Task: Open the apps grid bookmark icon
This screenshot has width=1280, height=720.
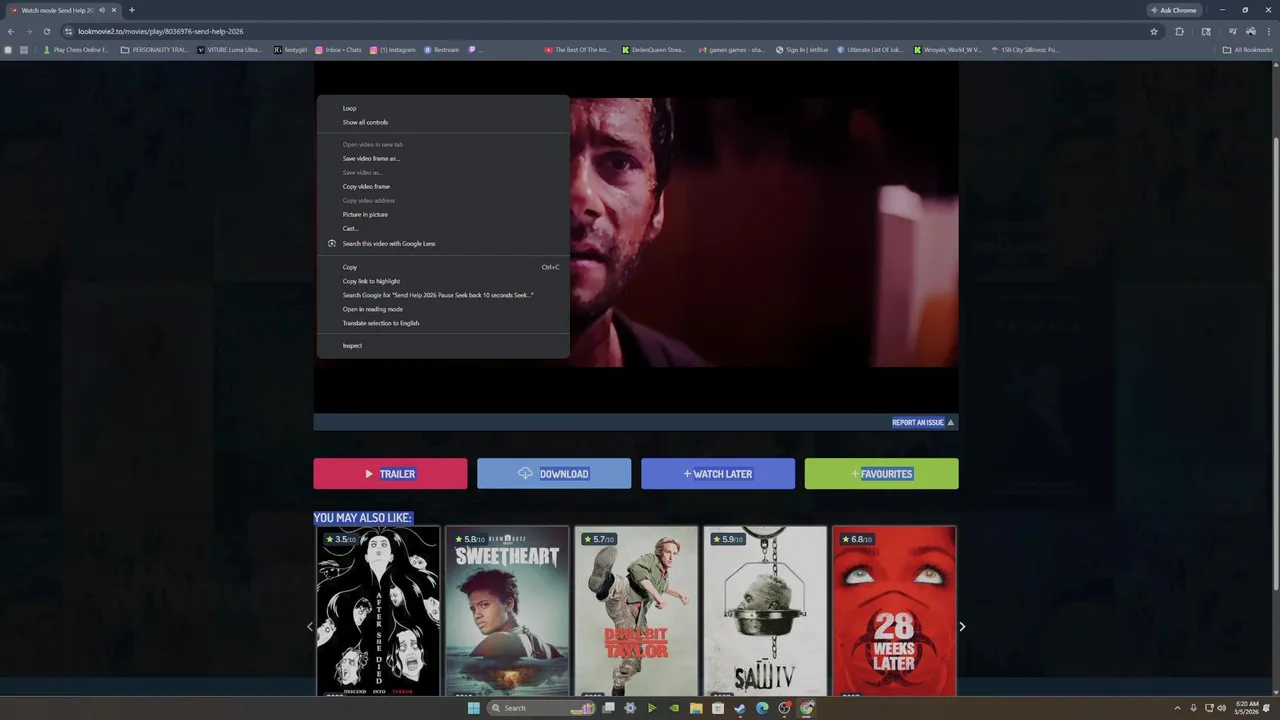Action: click(x=24, y=49)
